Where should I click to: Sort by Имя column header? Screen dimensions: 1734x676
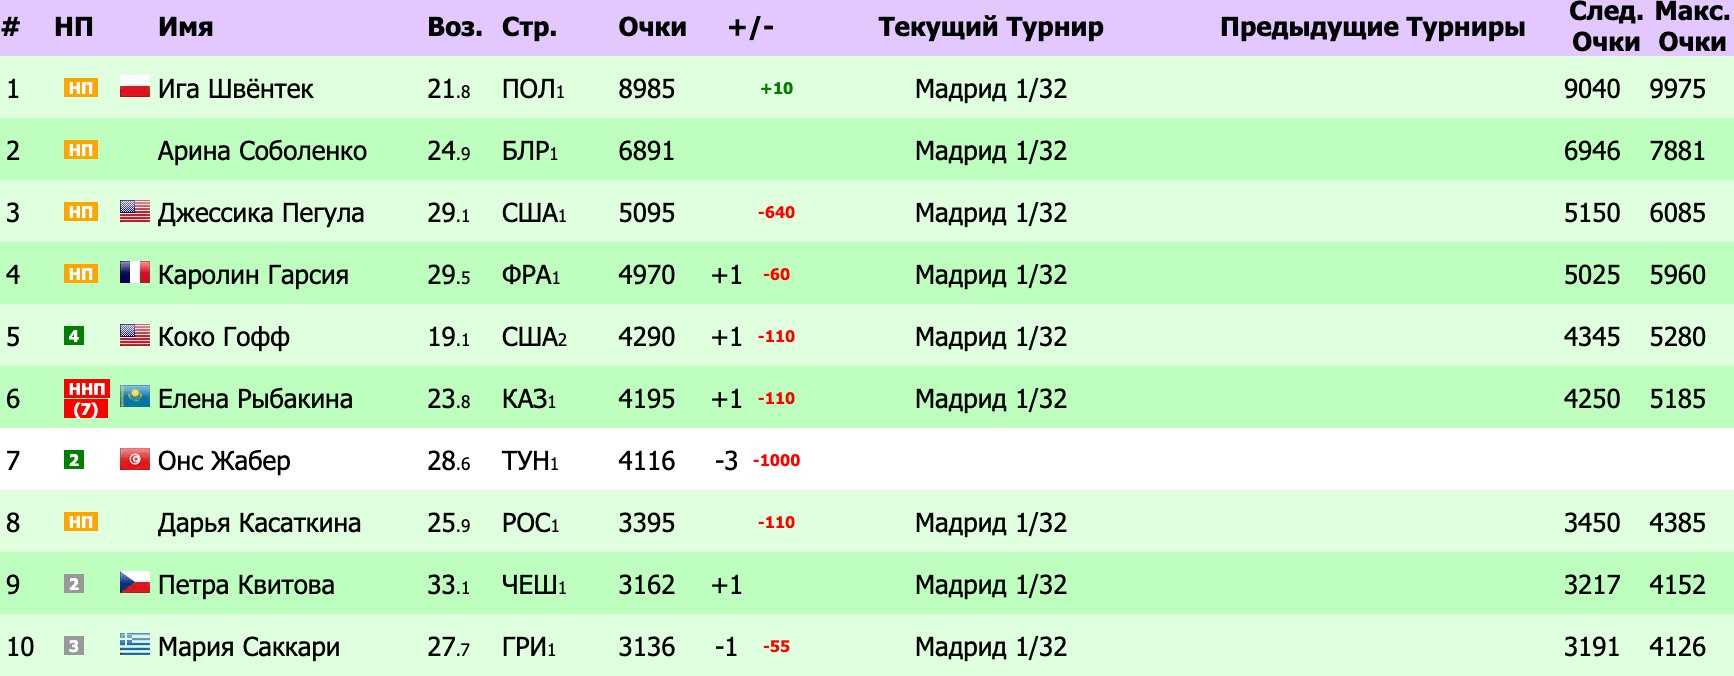[185, 27]
